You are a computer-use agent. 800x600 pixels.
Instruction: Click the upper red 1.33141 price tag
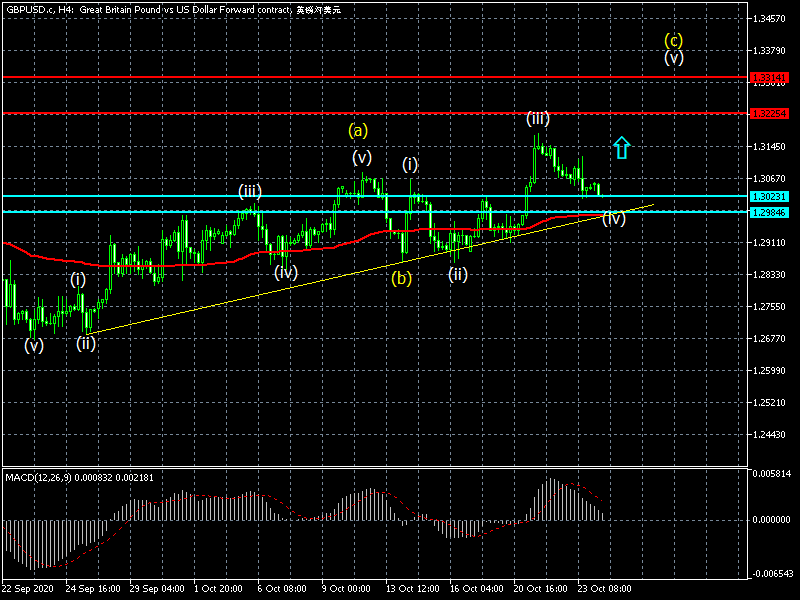(769, 77)
